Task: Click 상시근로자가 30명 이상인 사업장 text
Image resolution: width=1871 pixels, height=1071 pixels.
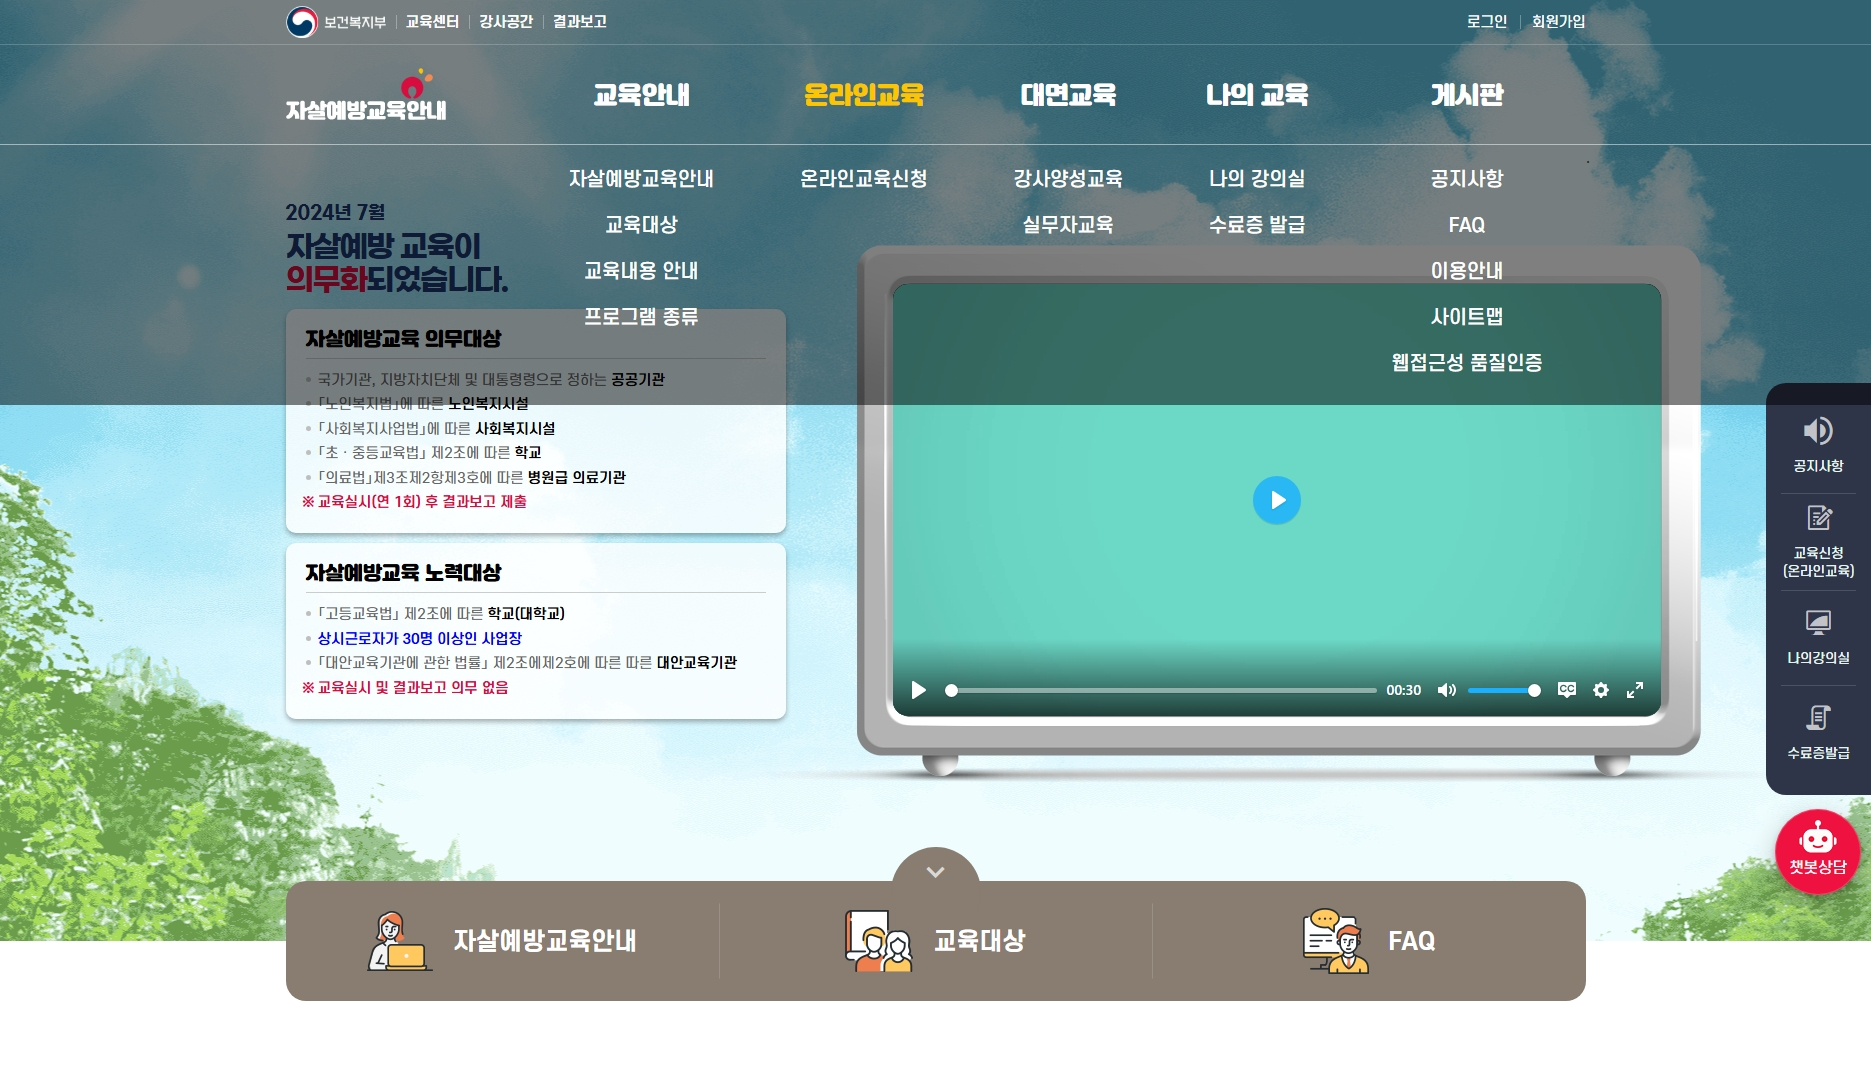Action: point(420,638)
